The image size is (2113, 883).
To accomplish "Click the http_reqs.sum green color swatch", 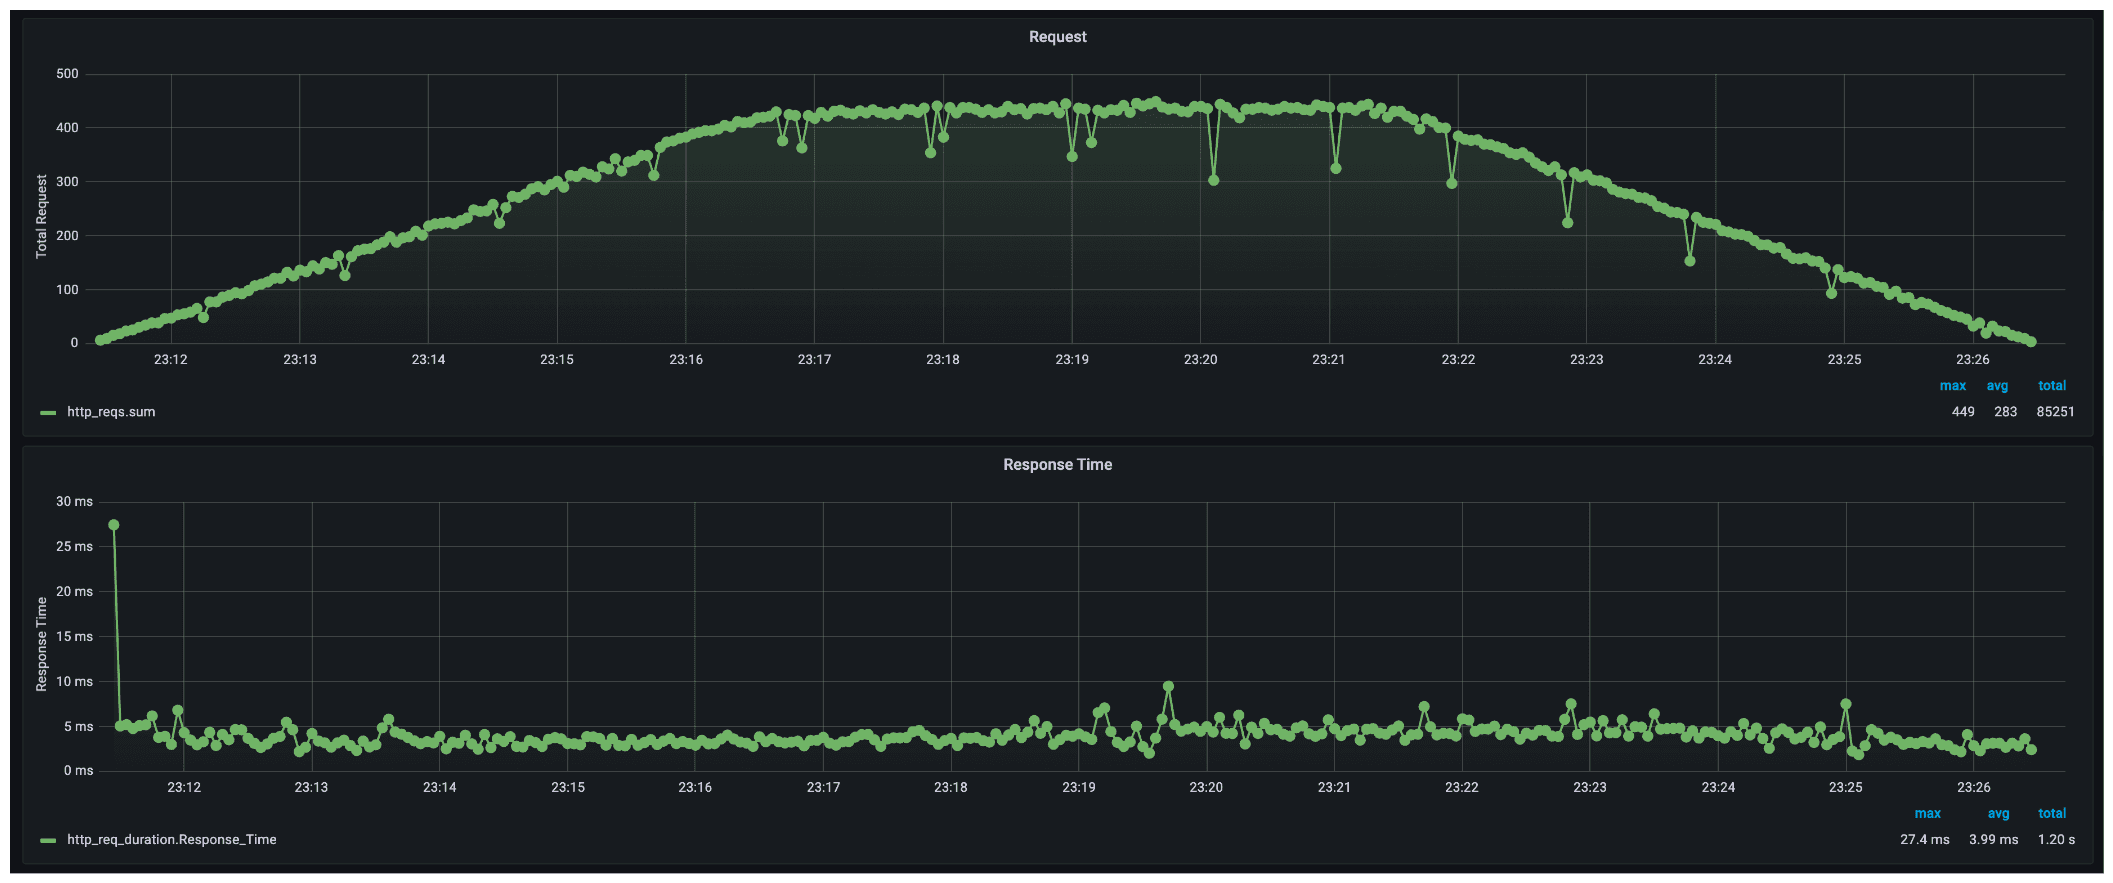I will tap(48, 412).
